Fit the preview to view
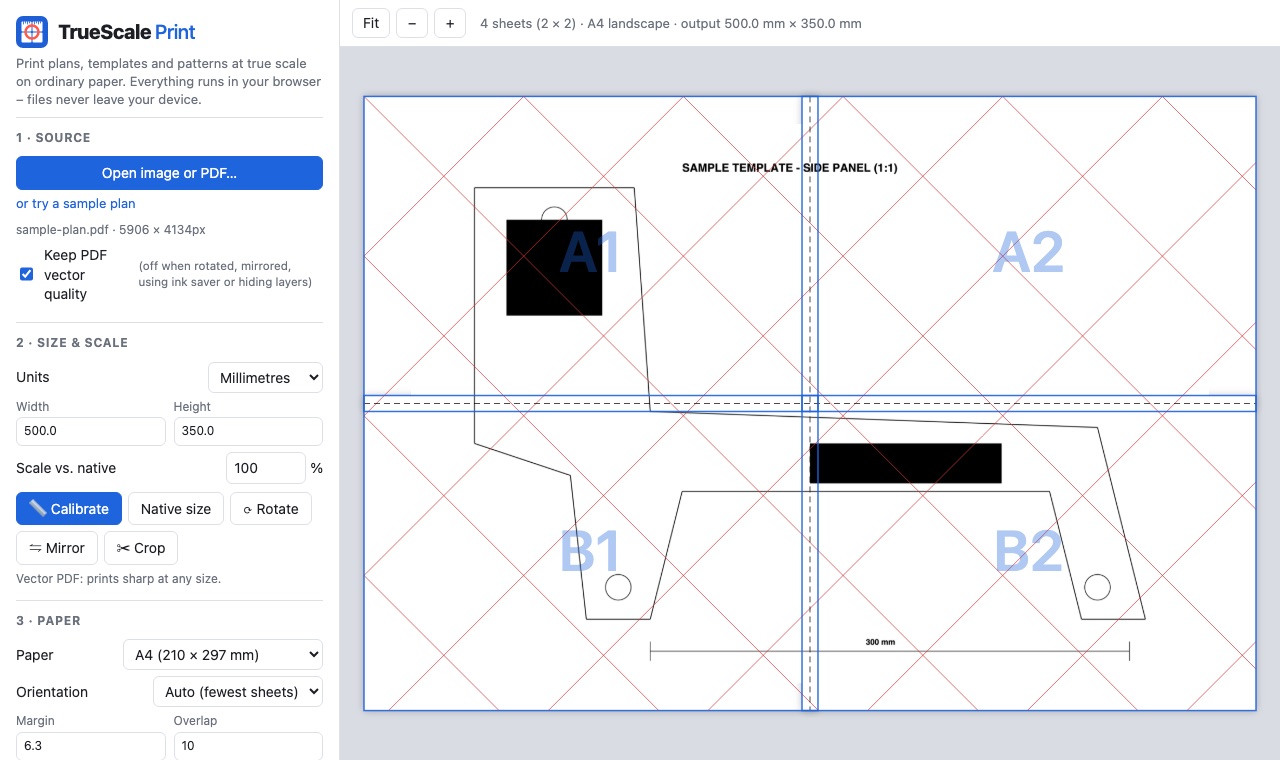The image size is (1280, 760). (371, 23)
